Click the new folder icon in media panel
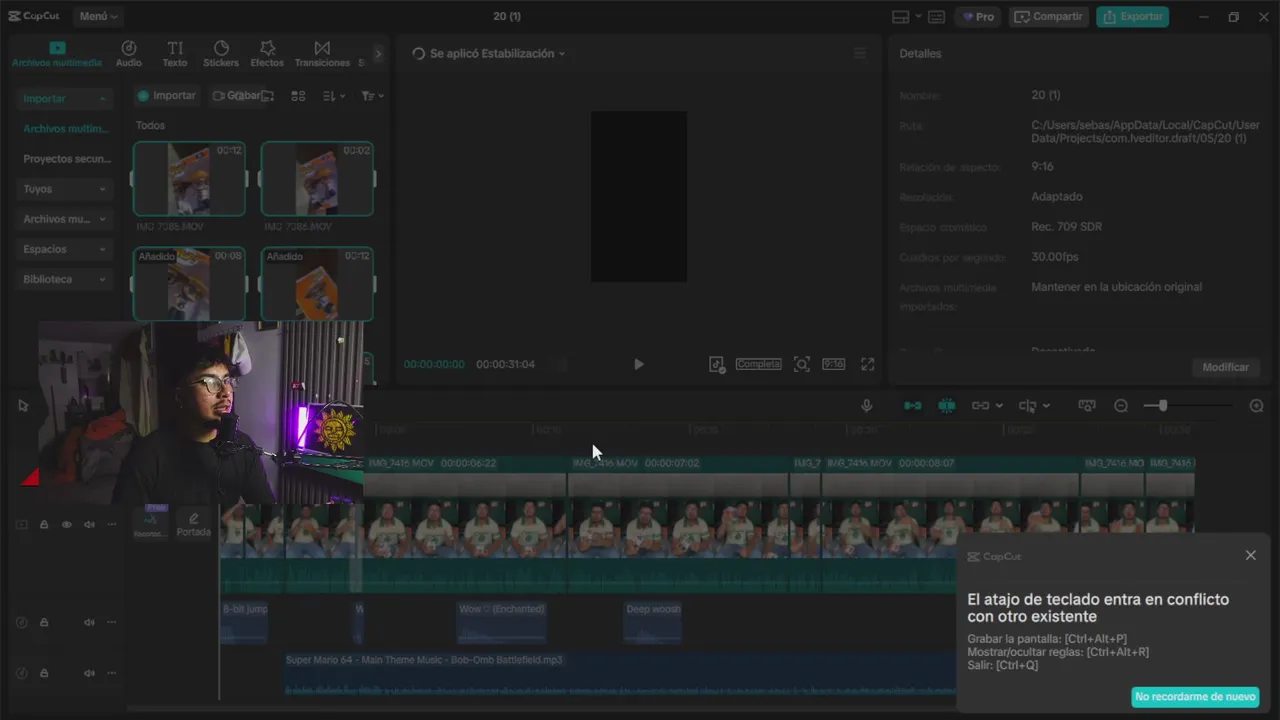 click(x=268, y=96)
